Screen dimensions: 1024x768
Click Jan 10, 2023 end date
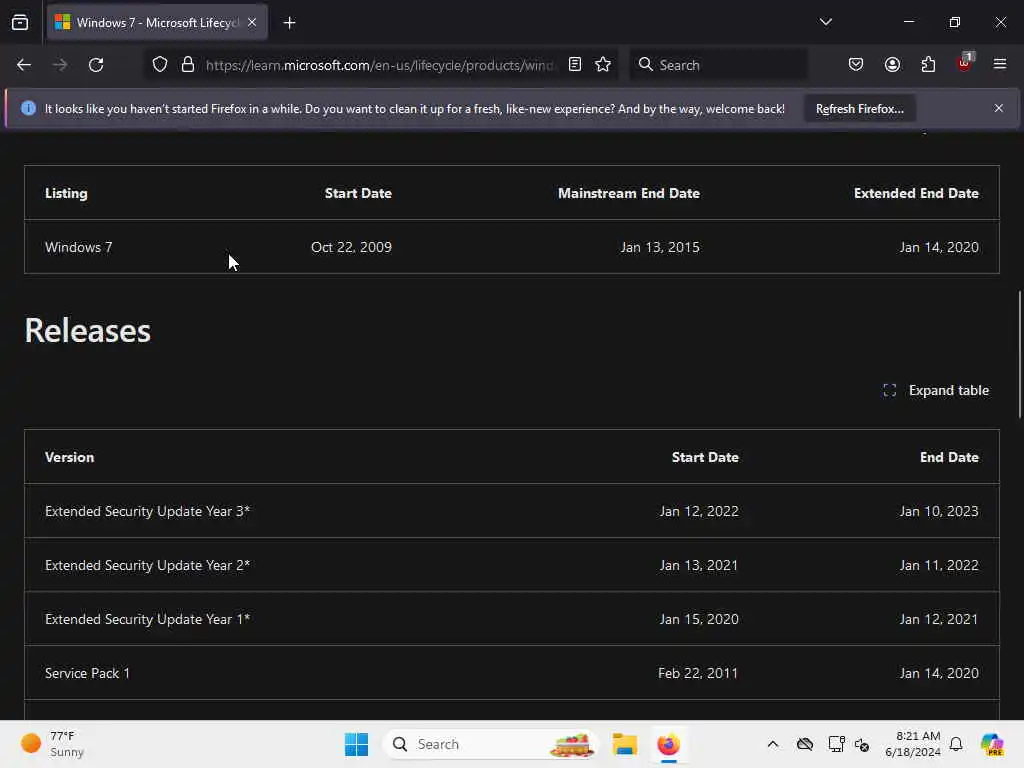[x=939, y=511]
